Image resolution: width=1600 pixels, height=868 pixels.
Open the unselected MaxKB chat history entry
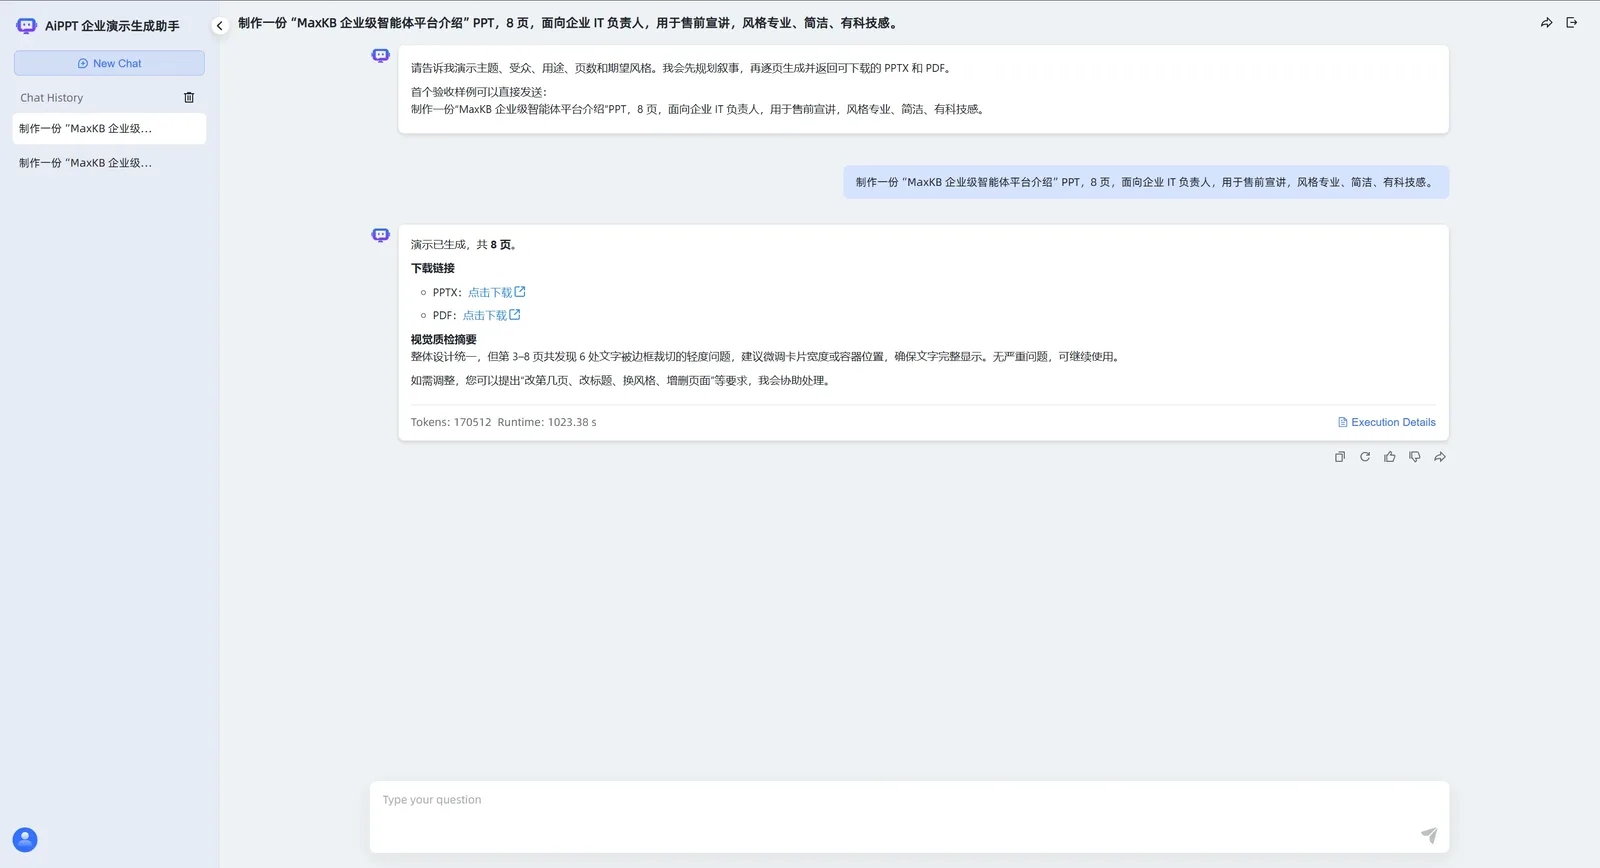(110, 163)
